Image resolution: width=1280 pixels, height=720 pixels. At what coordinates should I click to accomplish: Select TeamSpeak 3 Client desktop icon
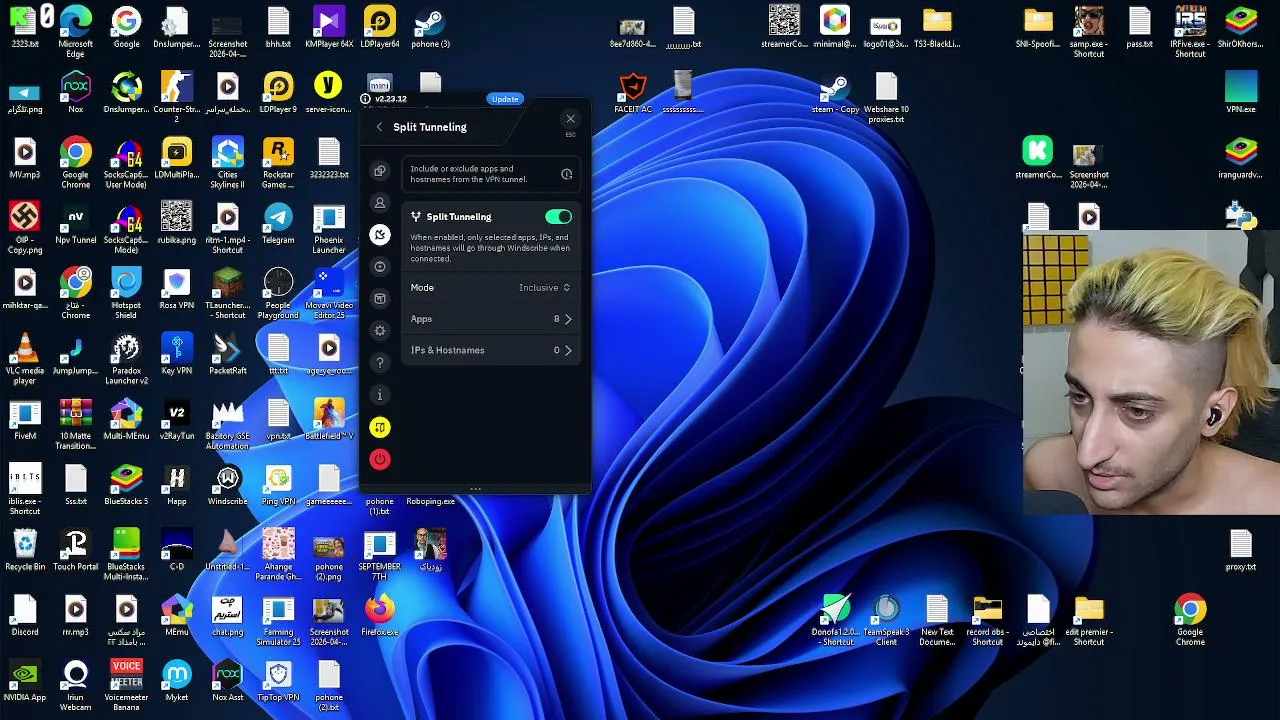pyautogui.click(x=886, y=620)
